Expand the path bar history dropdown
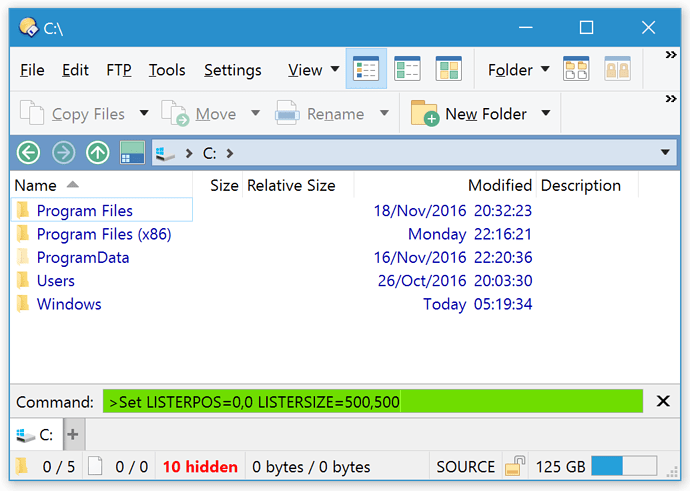This screenshot has width=690, height=491. coord(665,153)
